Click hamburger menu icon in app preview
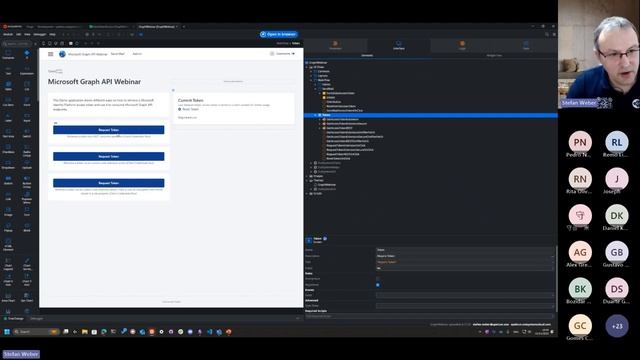This screenshot has height=360, width=640. pyautogui.click(x=51, y=54)
